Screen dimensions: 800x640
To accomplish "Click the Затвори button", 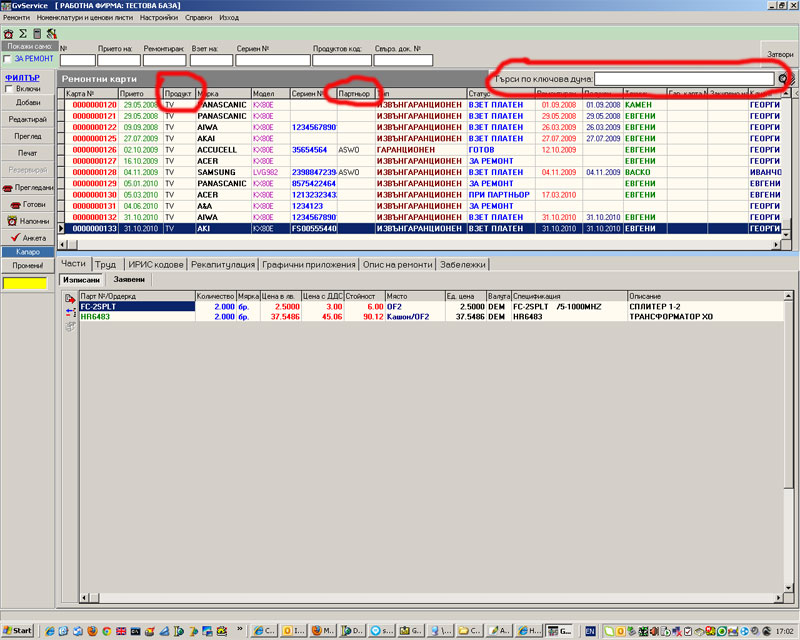I will 780,54.
